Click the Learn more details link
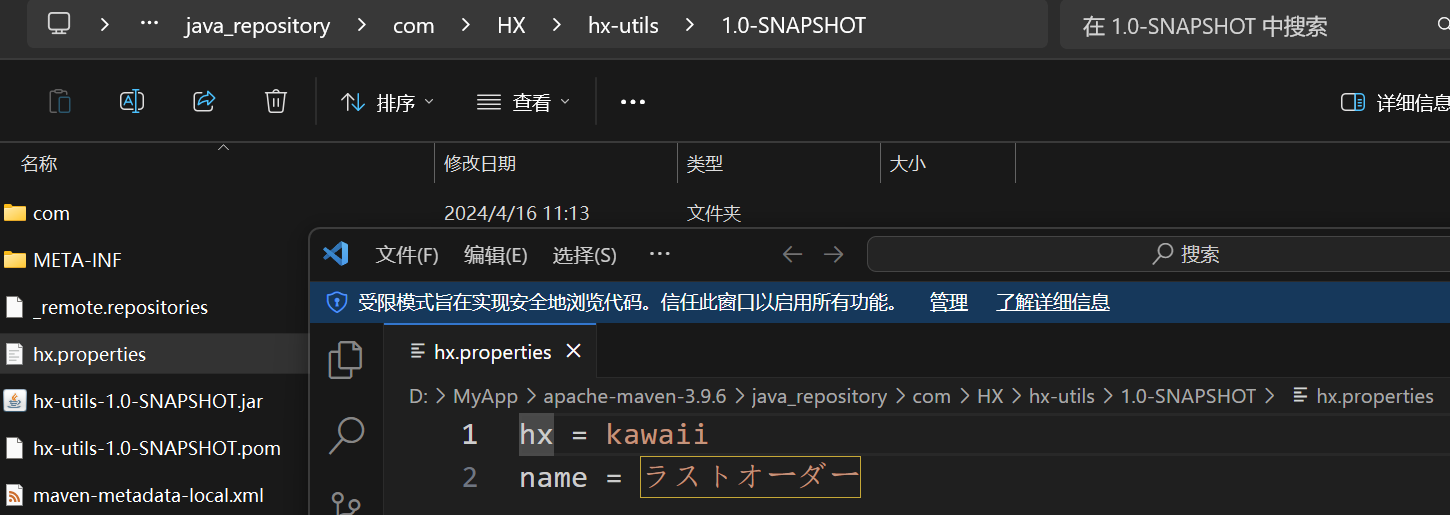 pyautogui.click(x=1052, y=302)
